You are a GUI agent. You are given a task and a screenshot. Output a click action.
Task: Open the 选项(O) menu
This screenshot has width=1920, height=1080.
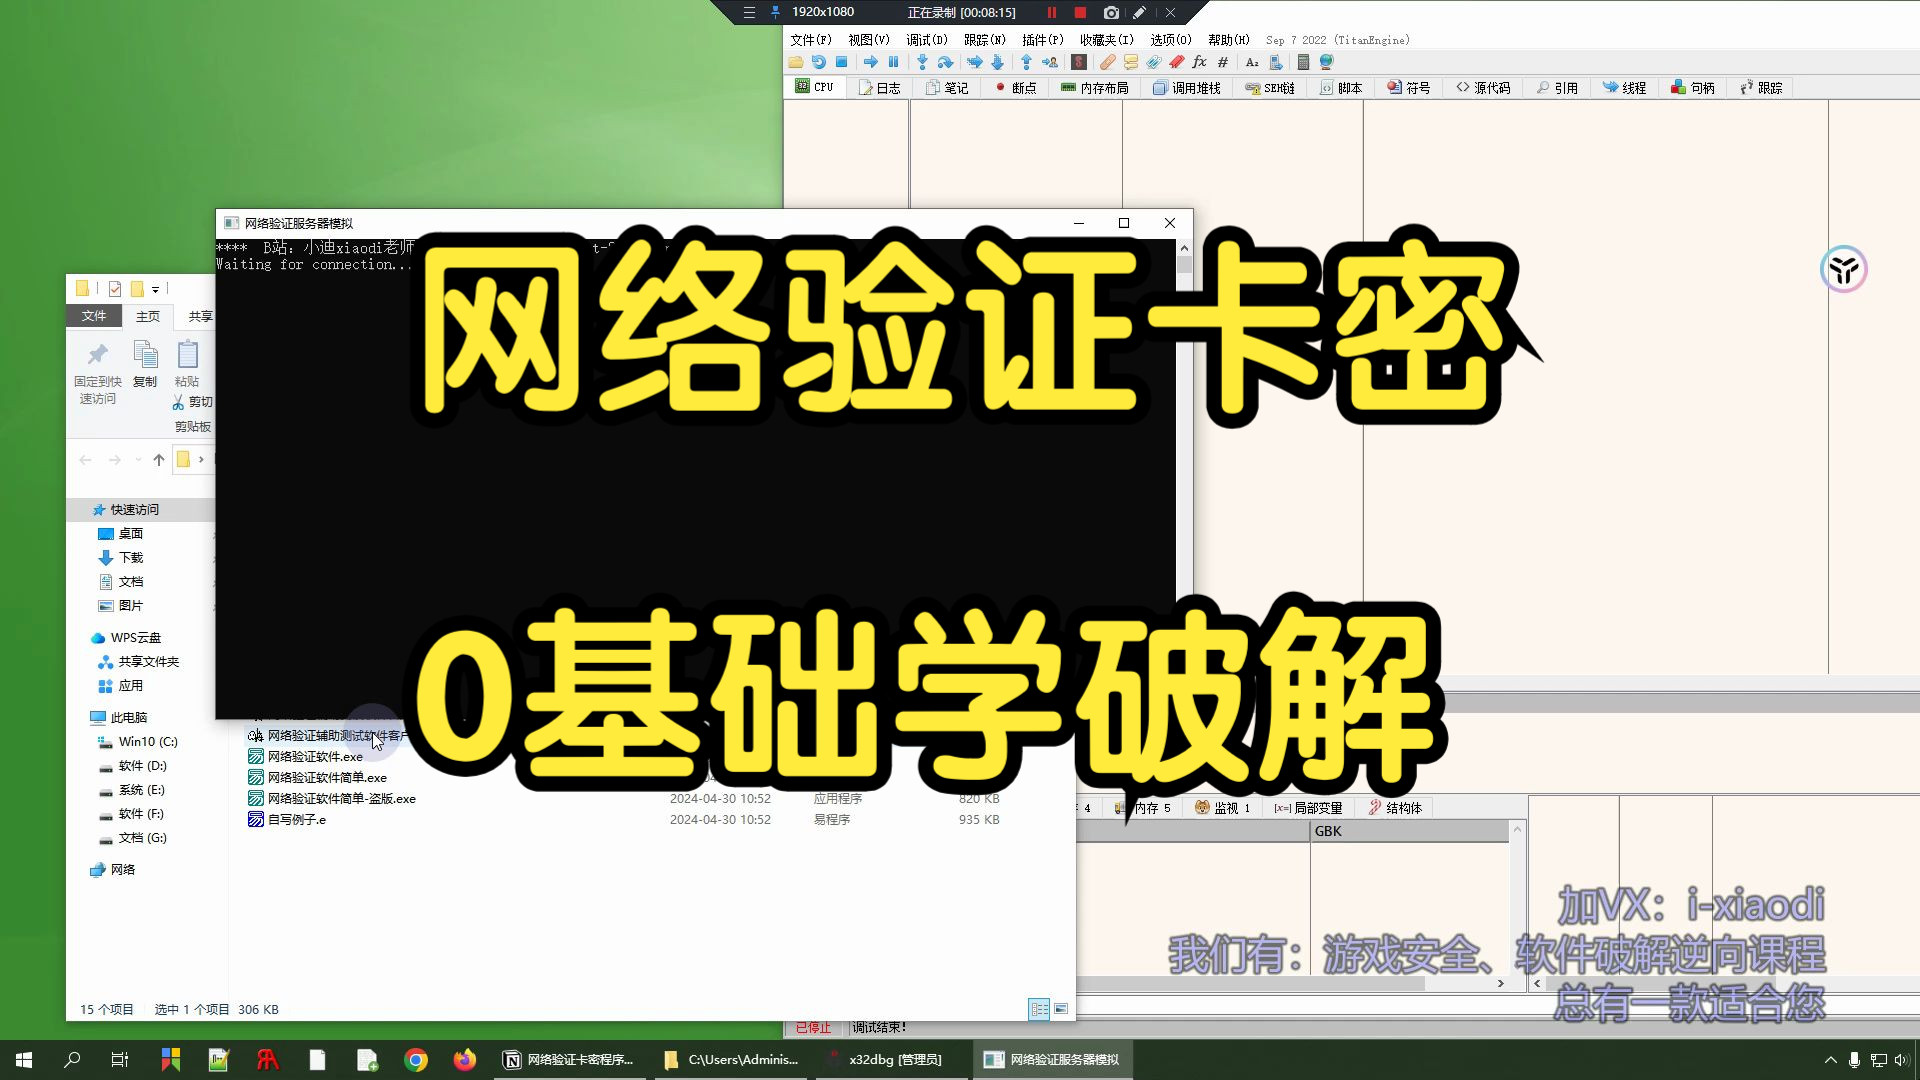tap(1171, 40)
